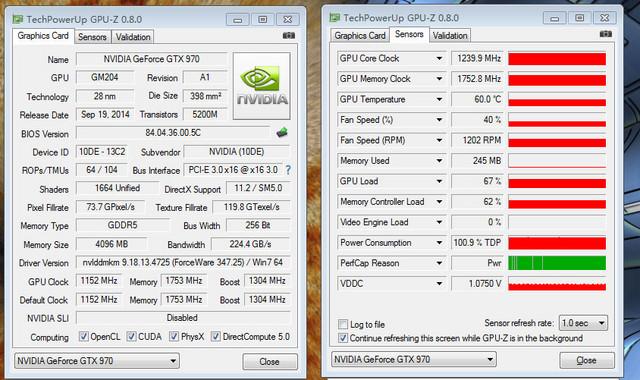The width and height of the screenshot is (640, 380).
Task: Open the GPU Temperature sensor dropdown
Action: [439, 99]
